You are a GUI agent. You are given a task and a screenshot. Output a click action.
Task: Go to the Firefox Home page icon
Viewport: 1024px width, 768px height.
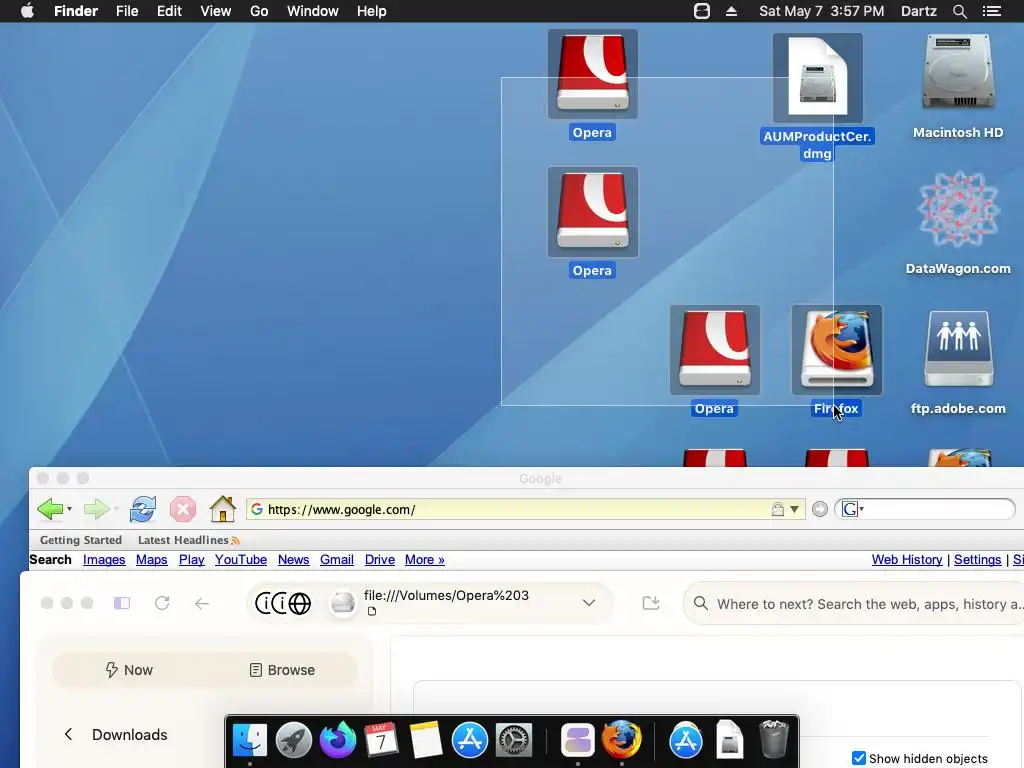click(222, 509)
